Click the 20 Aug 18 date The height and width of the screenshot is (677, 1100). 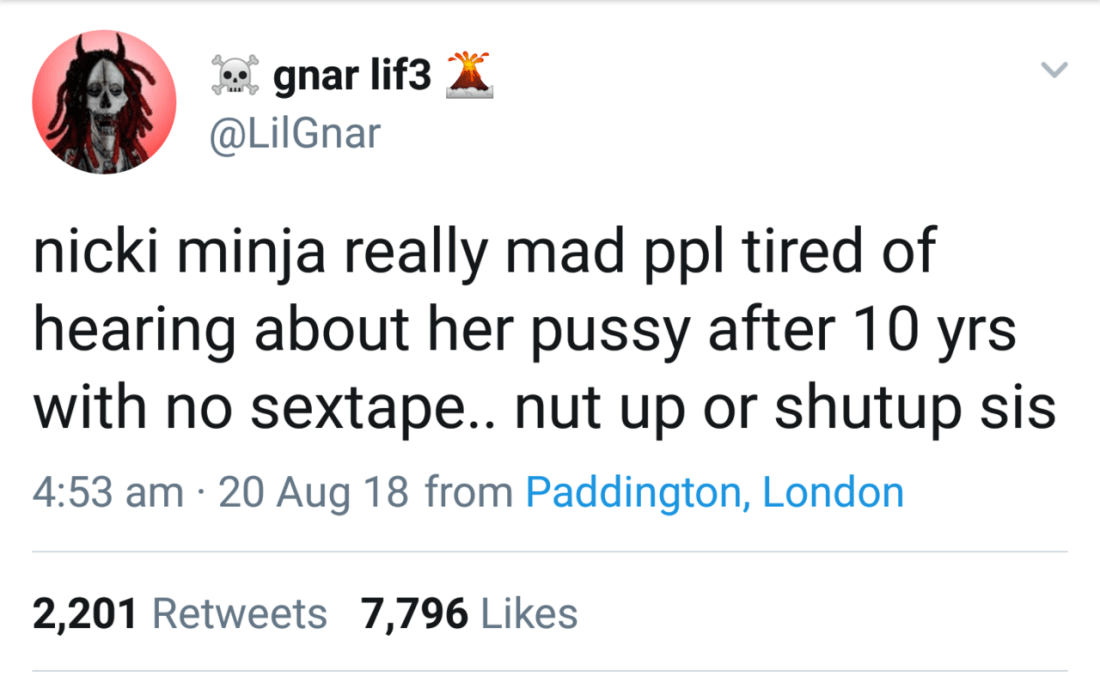(313, 492)
